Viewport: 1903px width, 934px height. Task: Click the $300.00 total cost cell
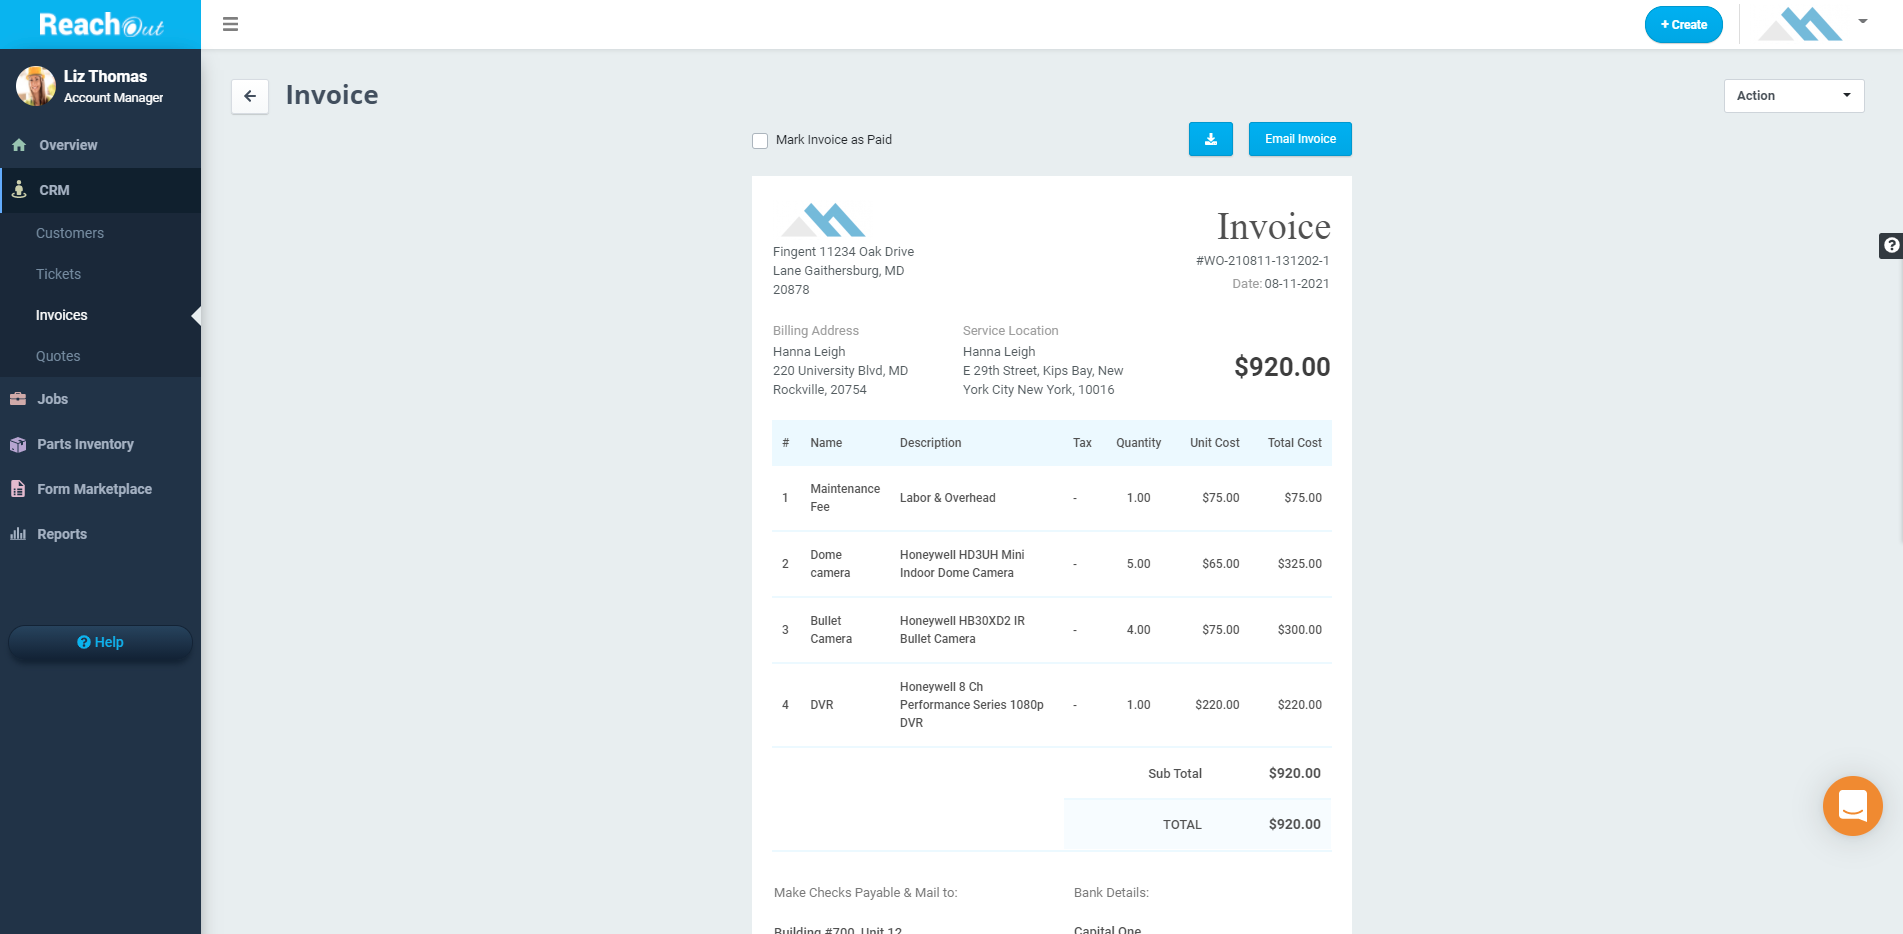pos(1299,630)
